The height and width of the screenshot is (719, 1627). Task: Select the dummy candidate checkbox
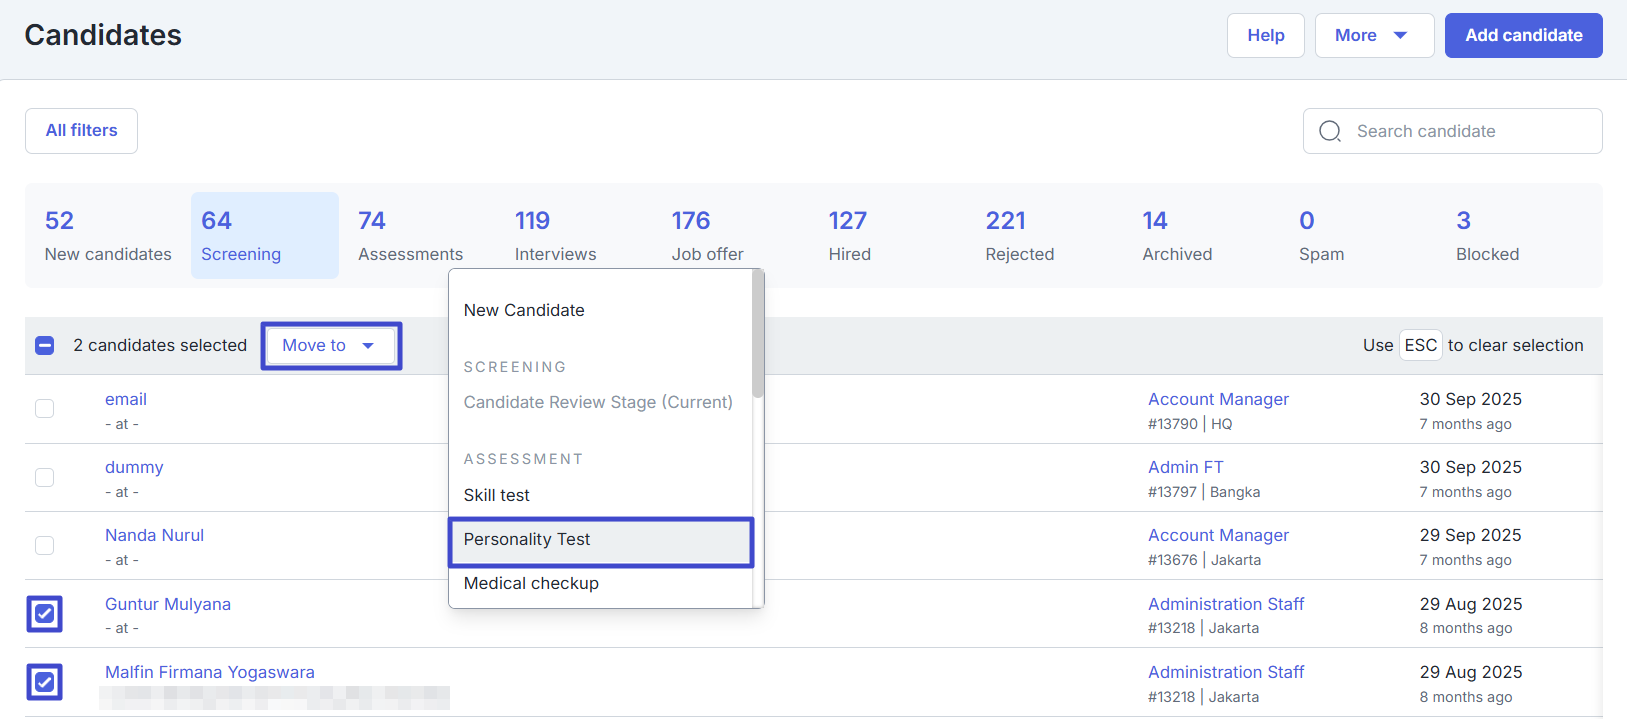click(x=45, y=477)
